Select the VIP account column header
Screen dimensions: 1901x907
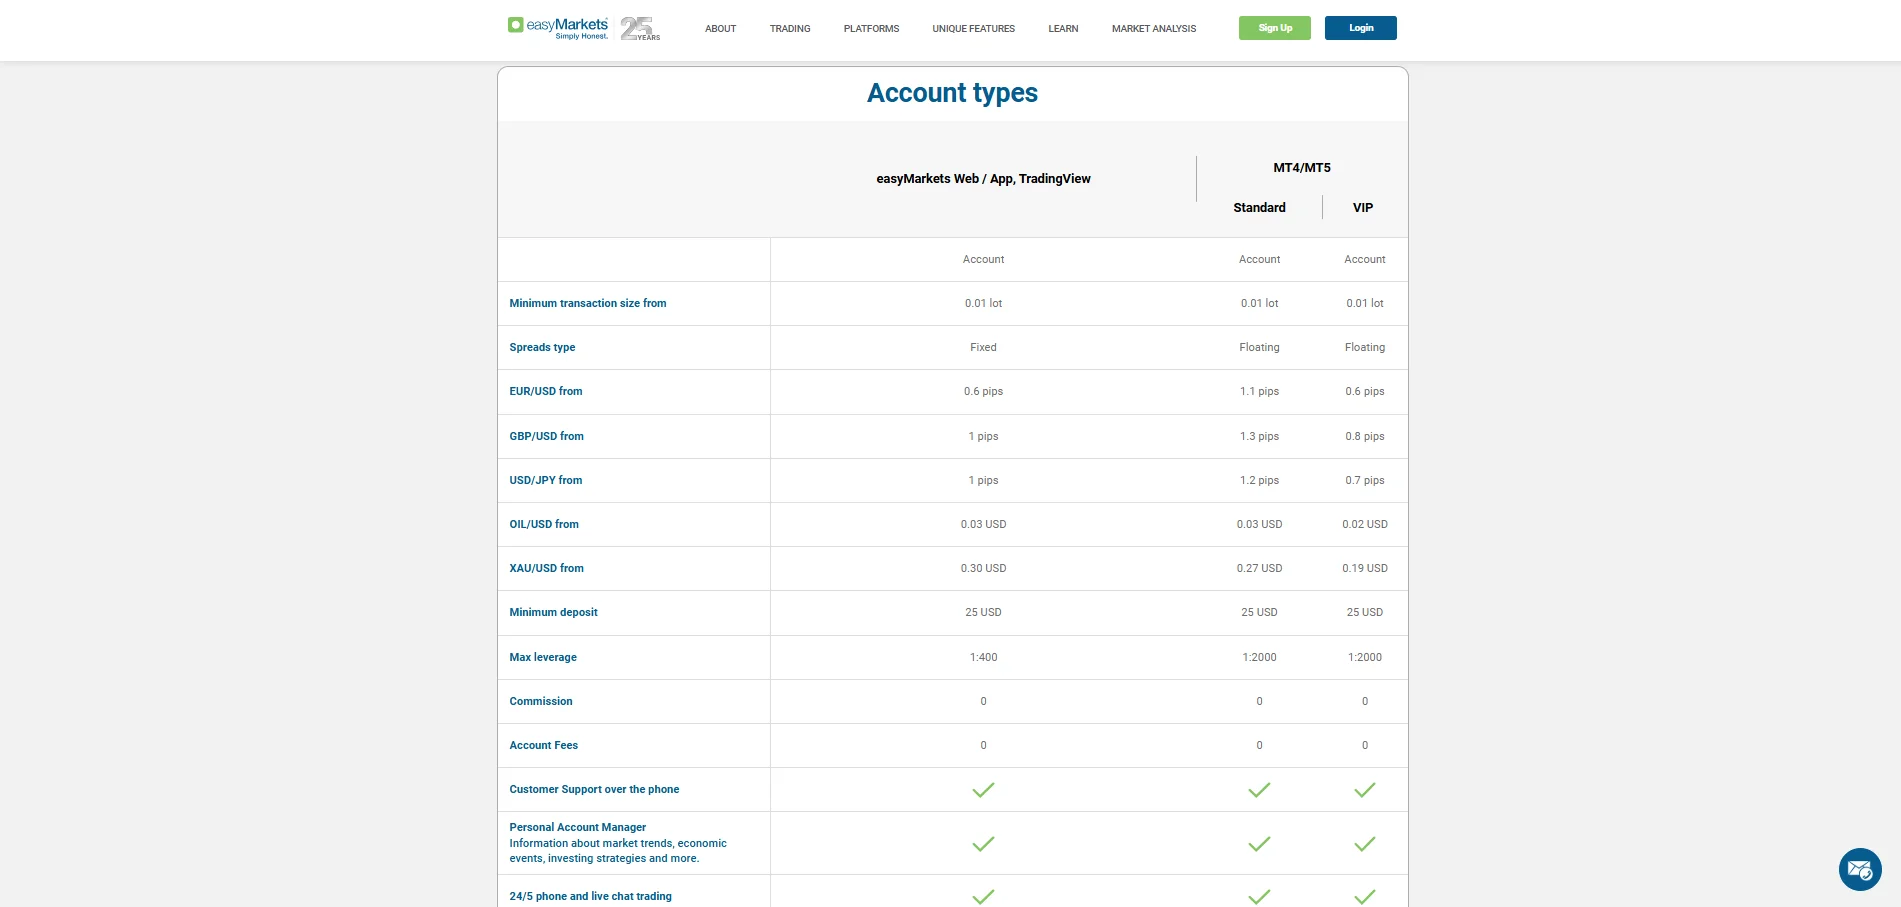(x=1363, y=208)
